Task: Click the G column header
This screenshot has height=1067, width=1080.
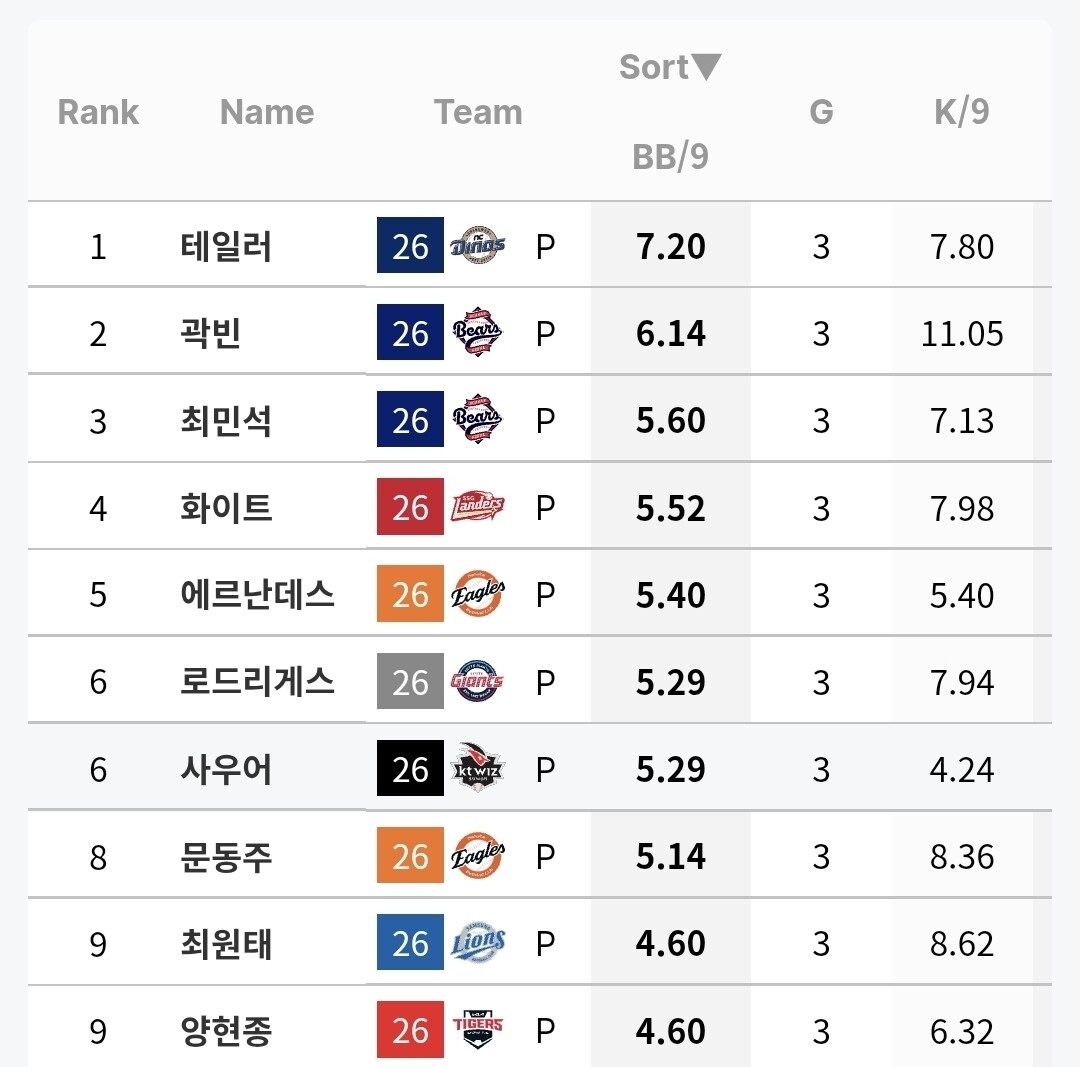Action: [821, 112]
